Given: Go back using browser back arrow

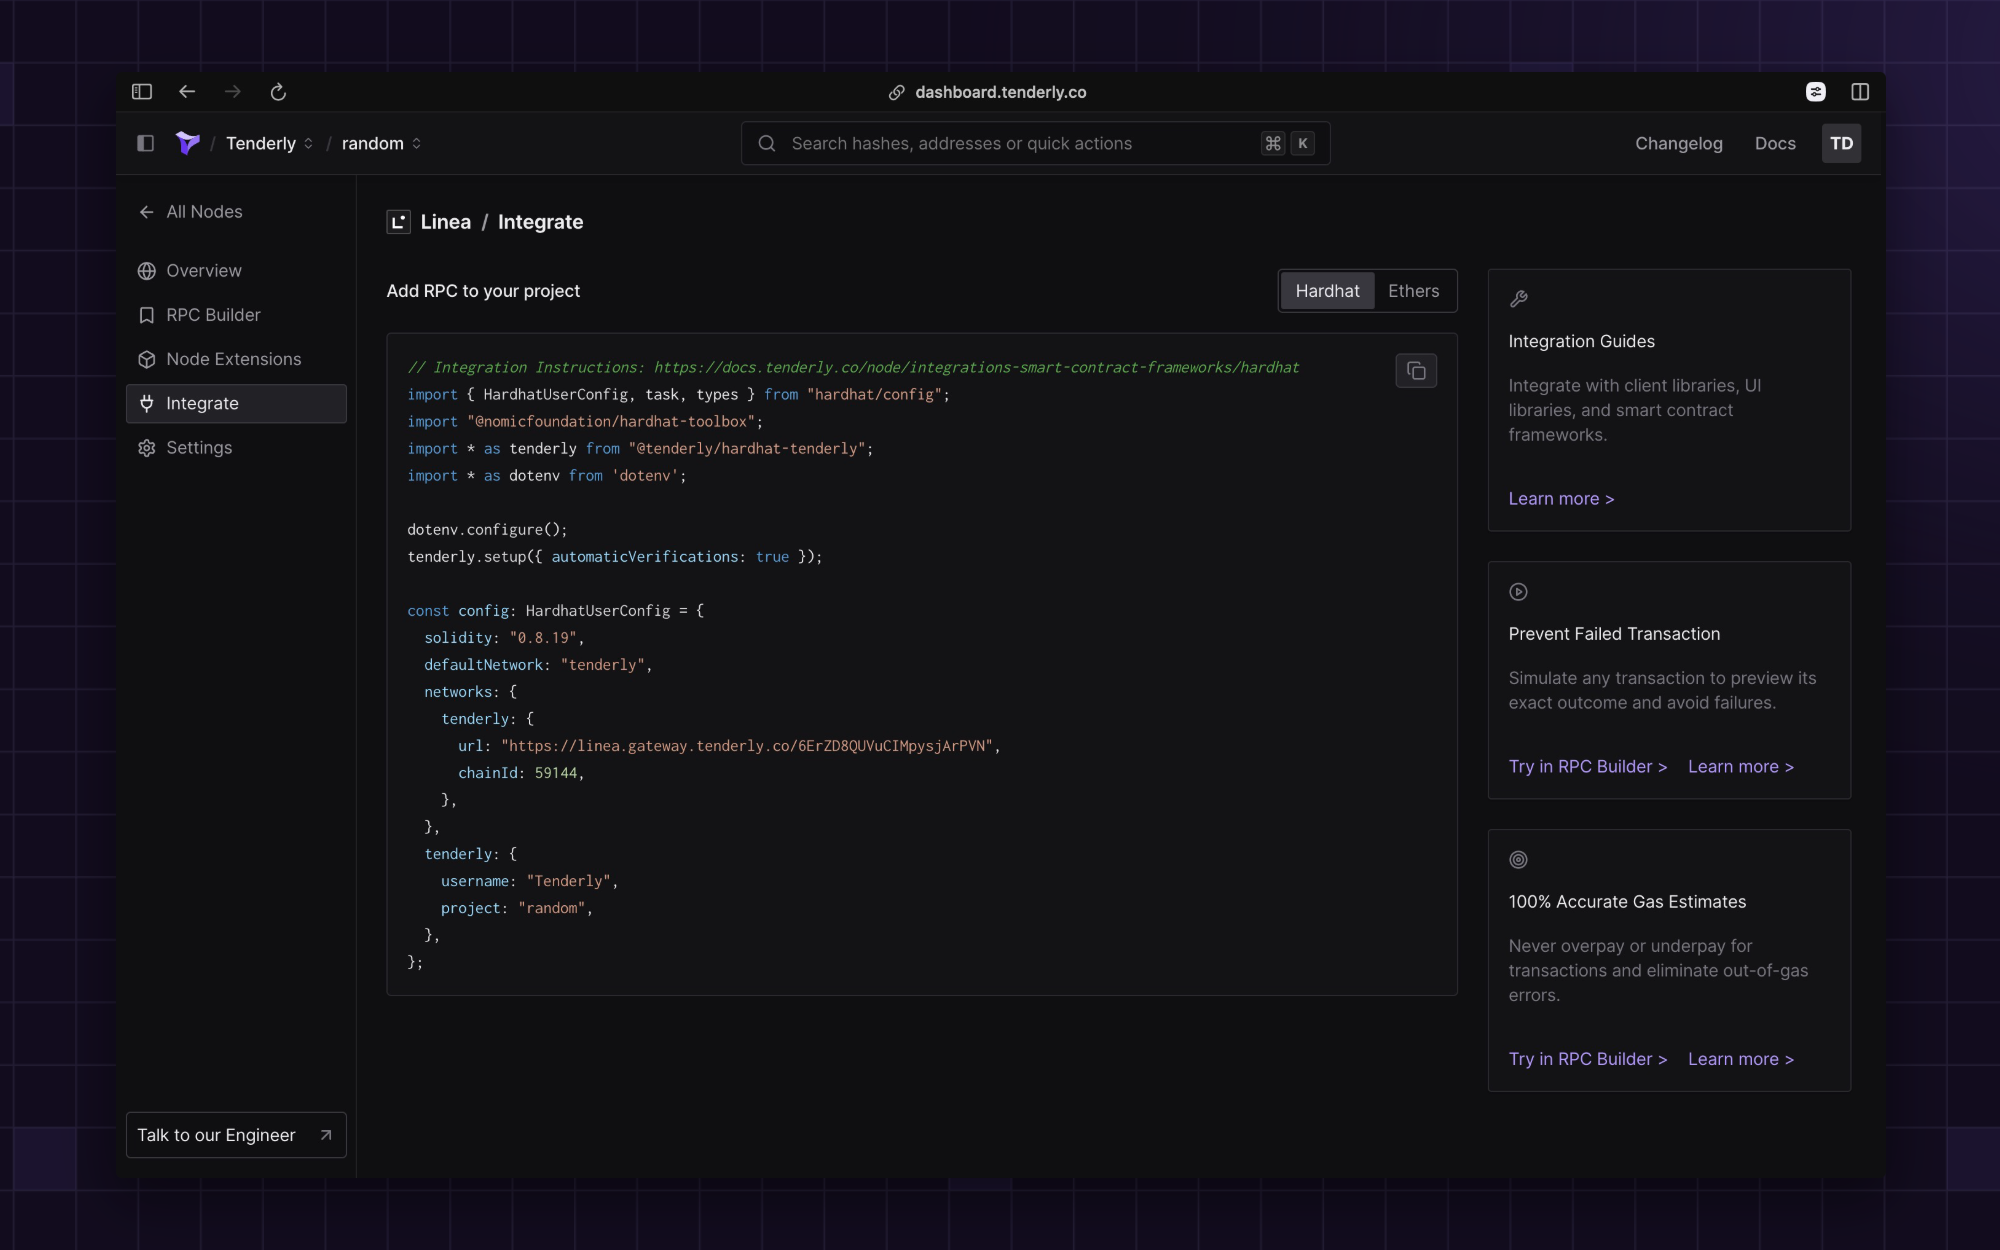Looking at the screenshot, I should click(187, 92).
